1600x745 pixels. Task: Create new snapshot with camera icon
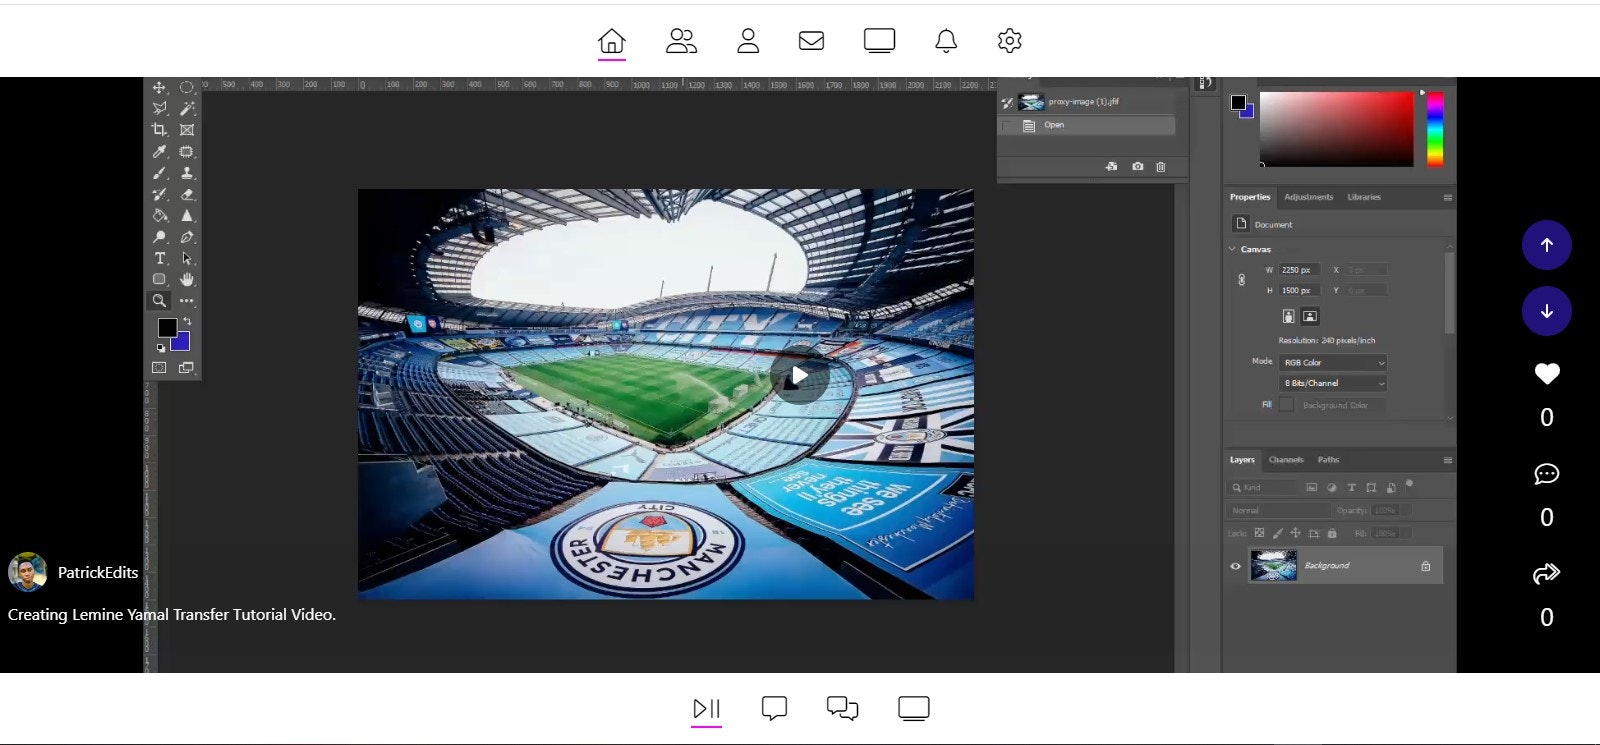[x=1137, y=166]
